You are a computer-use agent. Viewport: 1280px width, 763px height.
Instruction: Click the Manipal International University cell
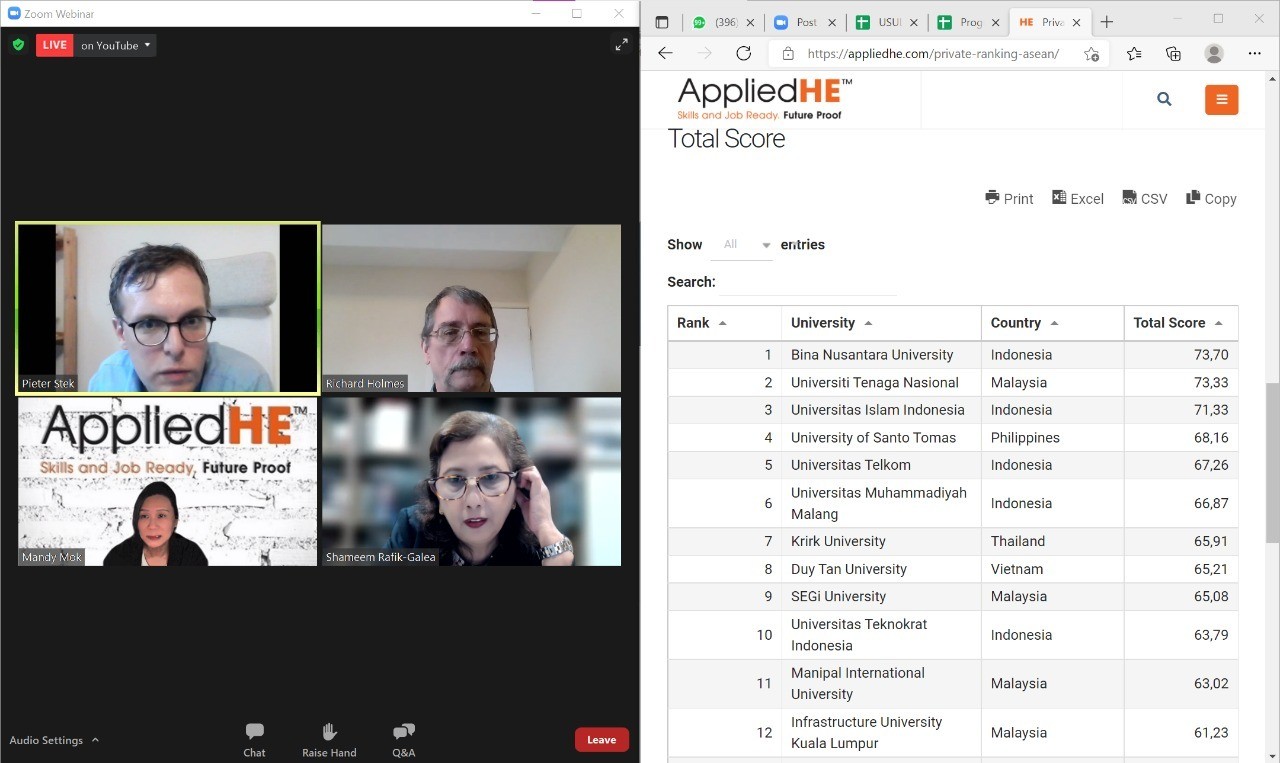pos(881,684)
